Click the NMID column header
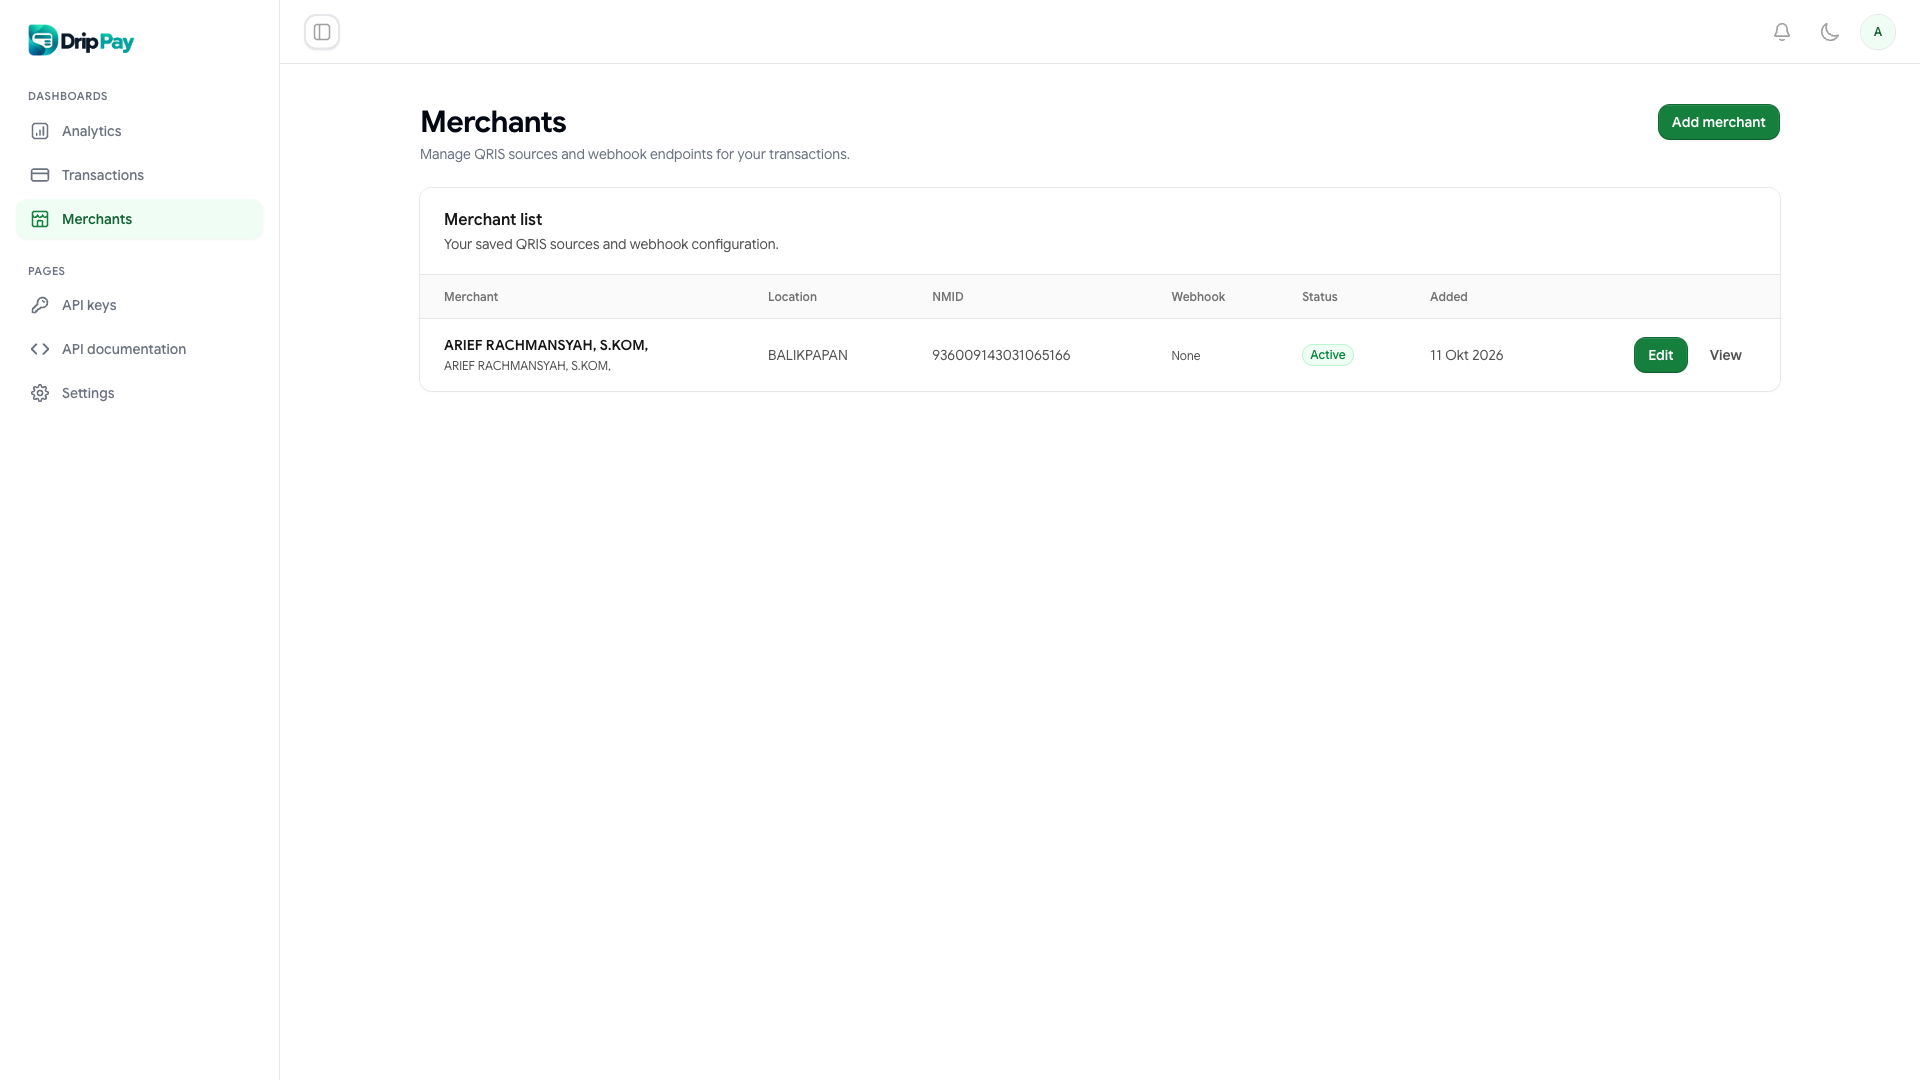 (x=947, y=297)
